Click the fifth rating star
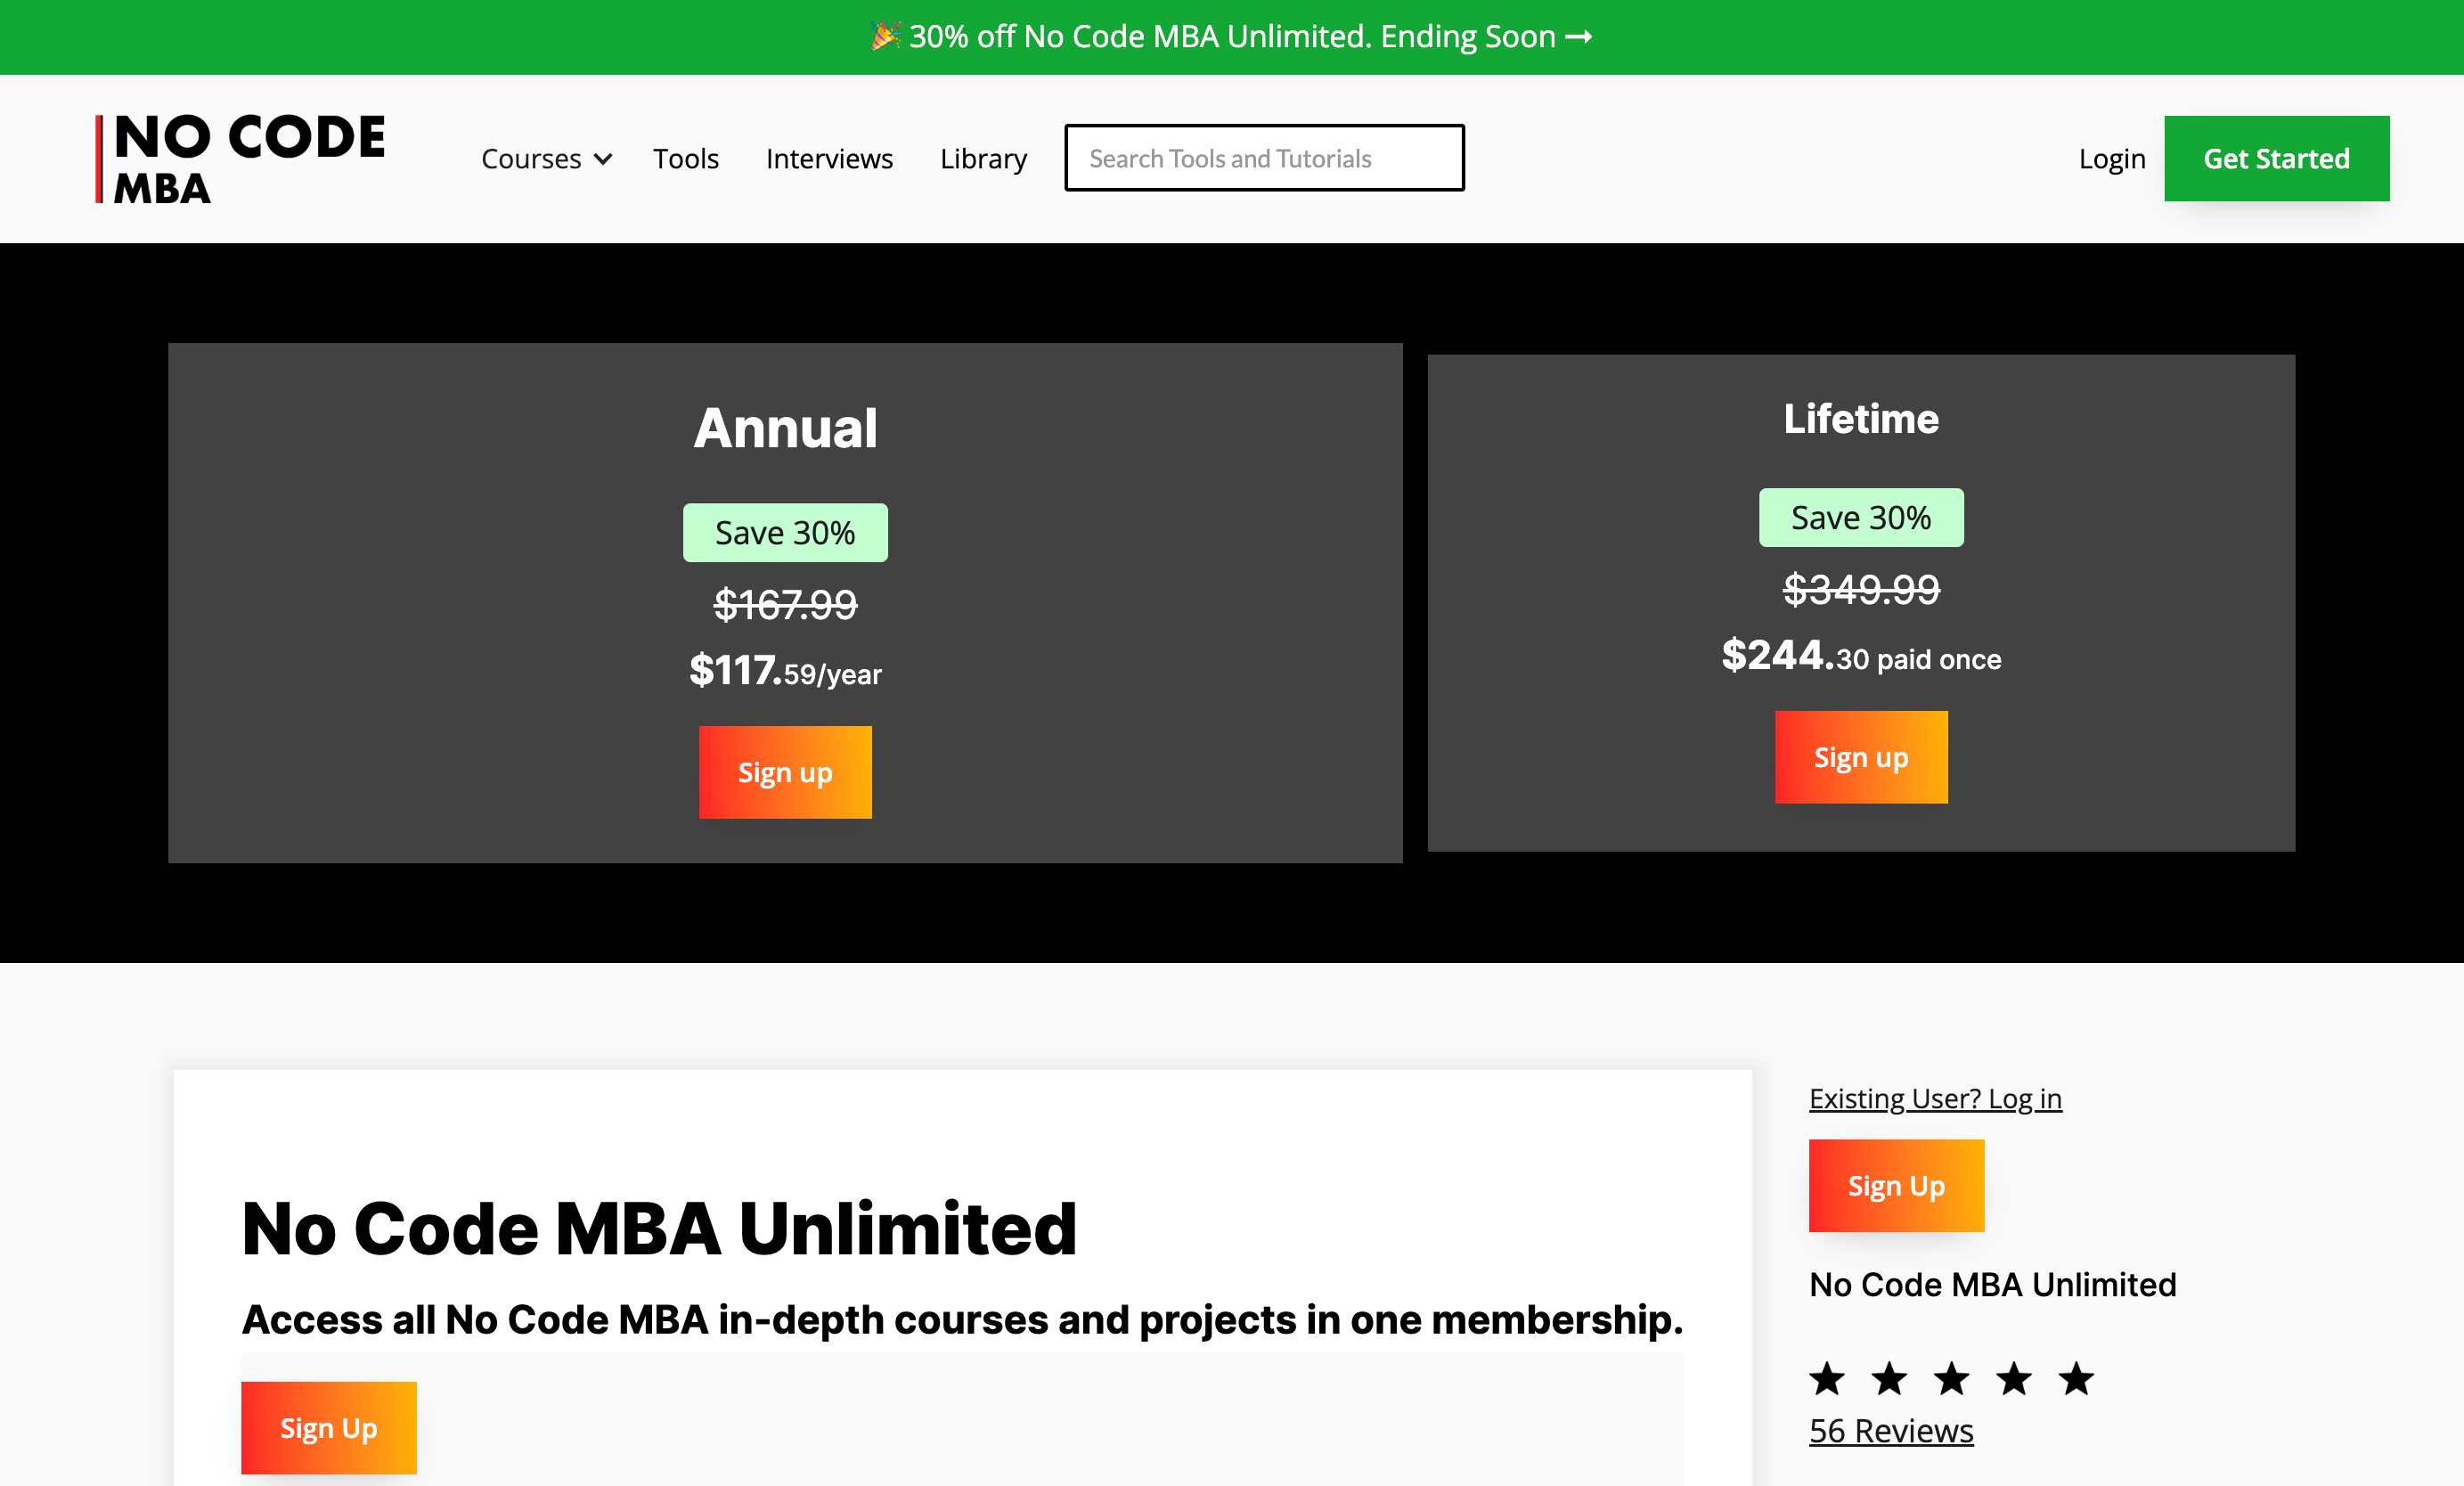Screen dimensions: 2464x1486 pos(2076,1379)
